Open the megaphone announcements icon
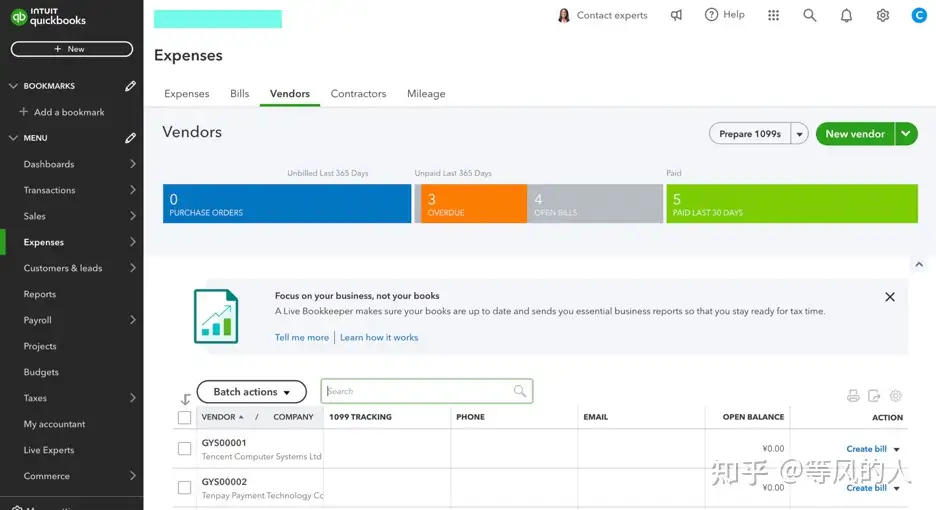The image size is (936, 510). click(676, 16)
